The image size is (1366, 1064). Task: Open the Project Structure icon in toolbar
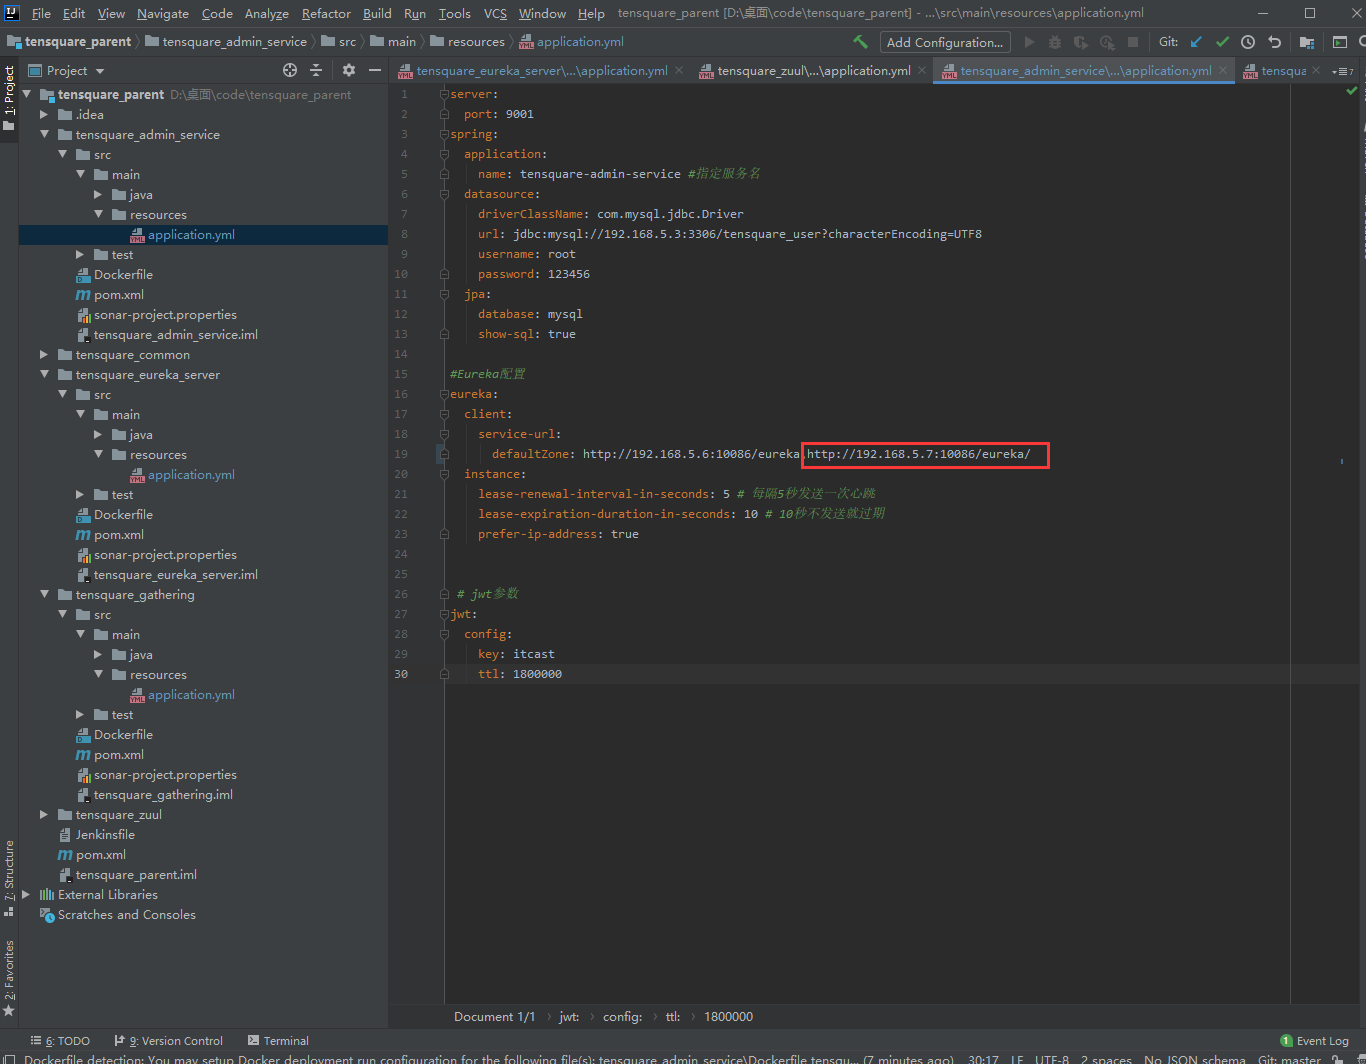coord(1307,42)
